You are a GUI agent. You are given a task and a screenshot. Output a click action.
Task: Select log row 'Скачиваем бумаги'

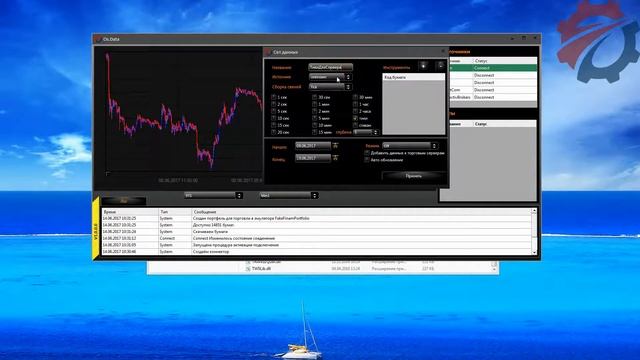point(317,231)
